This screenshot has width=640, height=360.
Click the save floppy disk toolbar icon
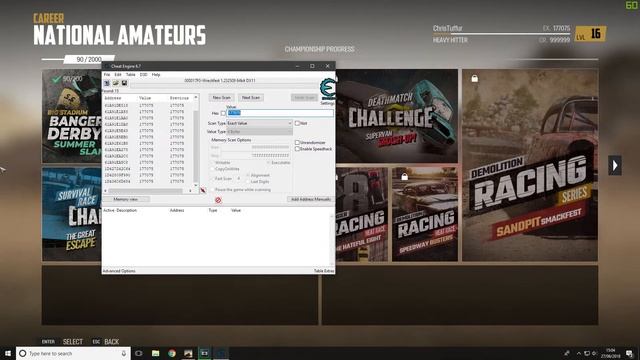pyautogui.click(x=124, y=83)
